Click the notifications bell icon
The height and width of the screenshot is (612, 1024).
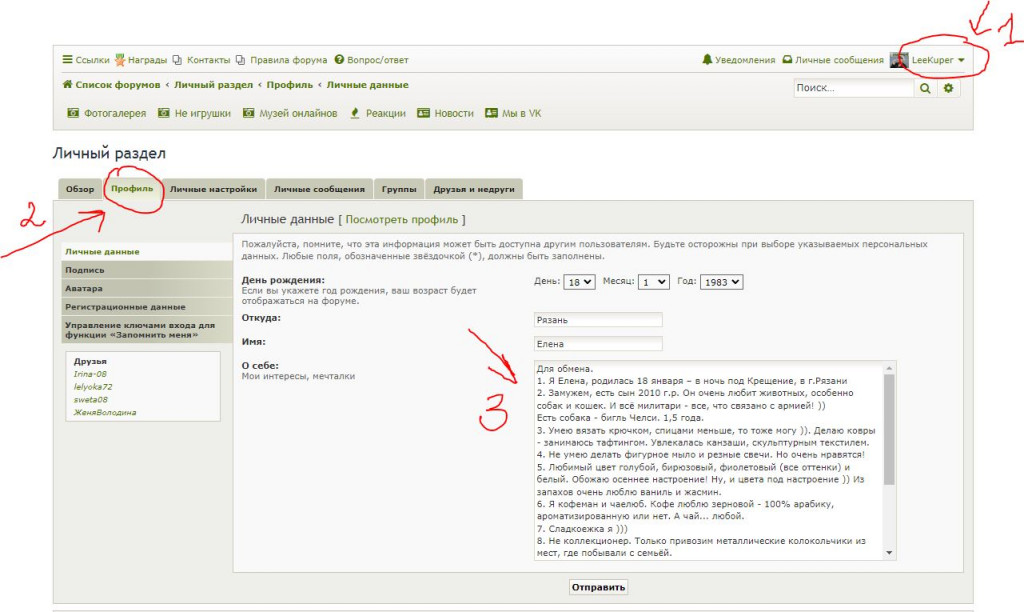[x=707, y=60]
